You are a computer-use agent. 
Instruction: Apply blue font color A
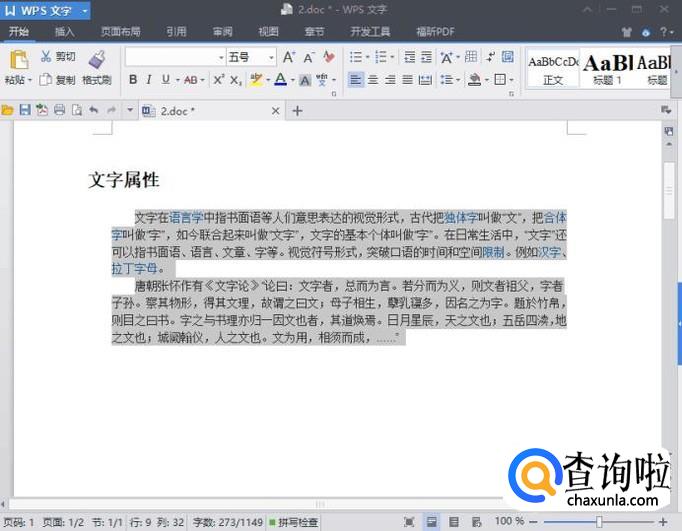click(281, 80)
